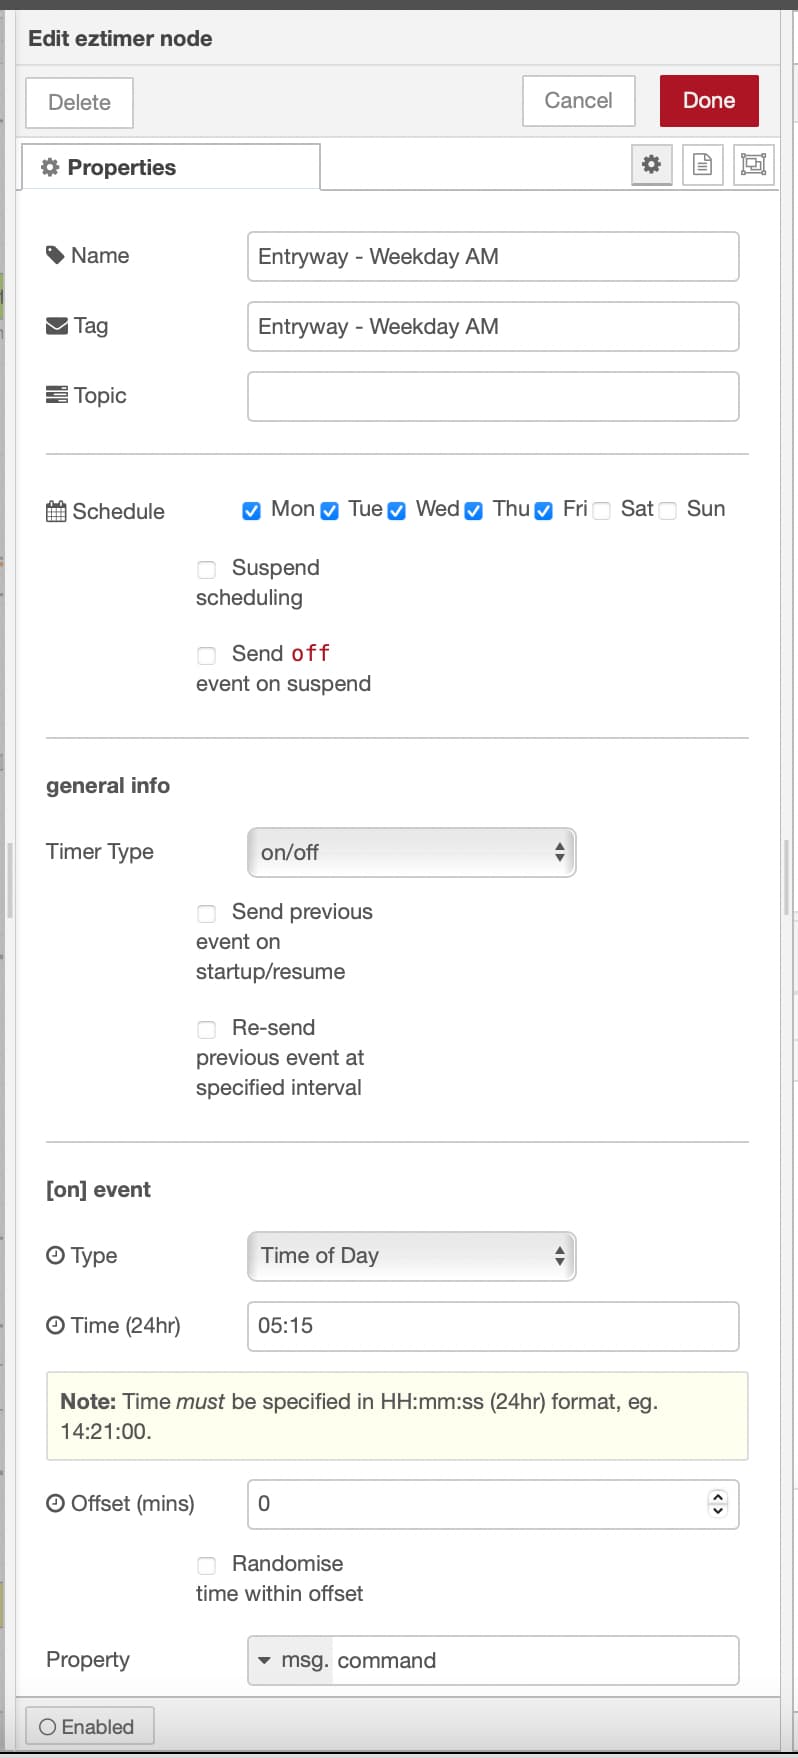This screenshot has width=798, height=1758.
Task: Open the description panel icon
Action: (702, 164)
